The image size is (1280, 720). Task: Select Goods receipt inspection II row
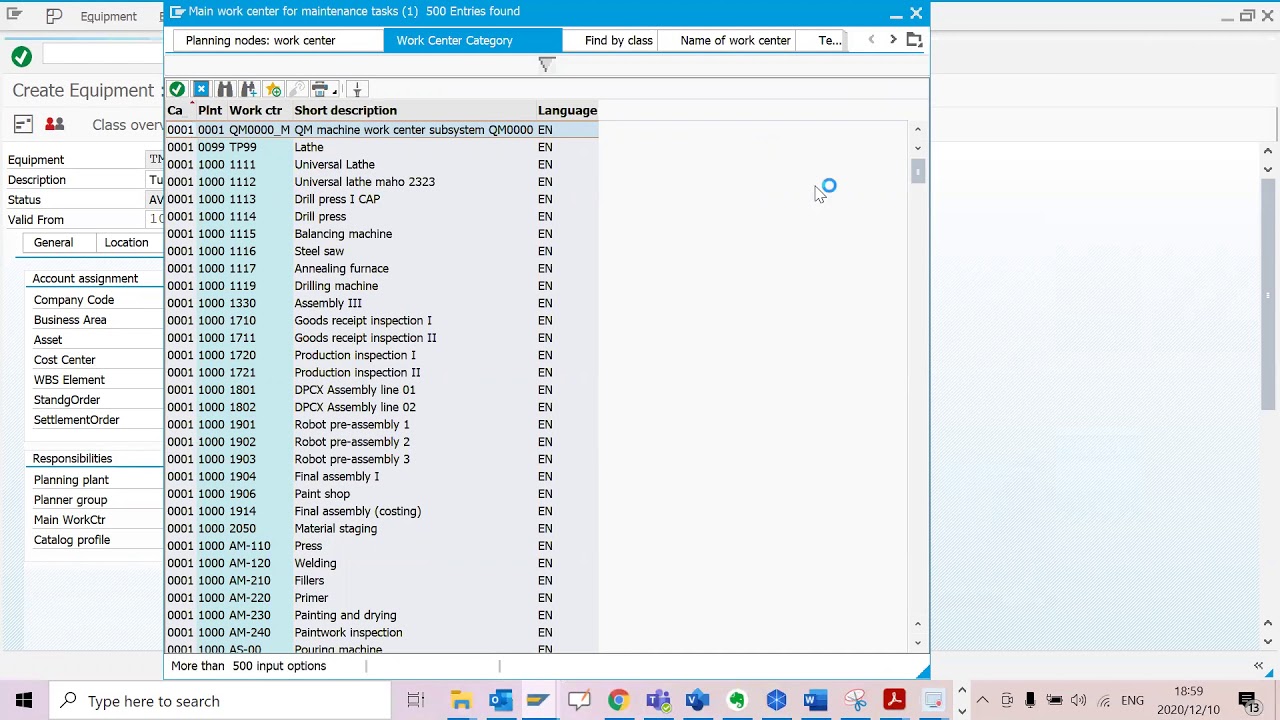(382, 338)
